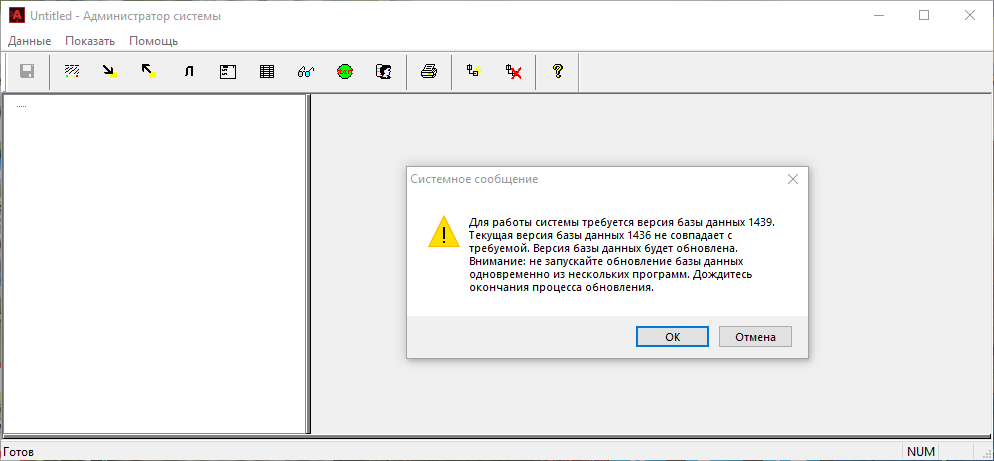This screenshot has height=461, width=994.
Task: Click the printer icon in toolbar
Action: point(429,72)
